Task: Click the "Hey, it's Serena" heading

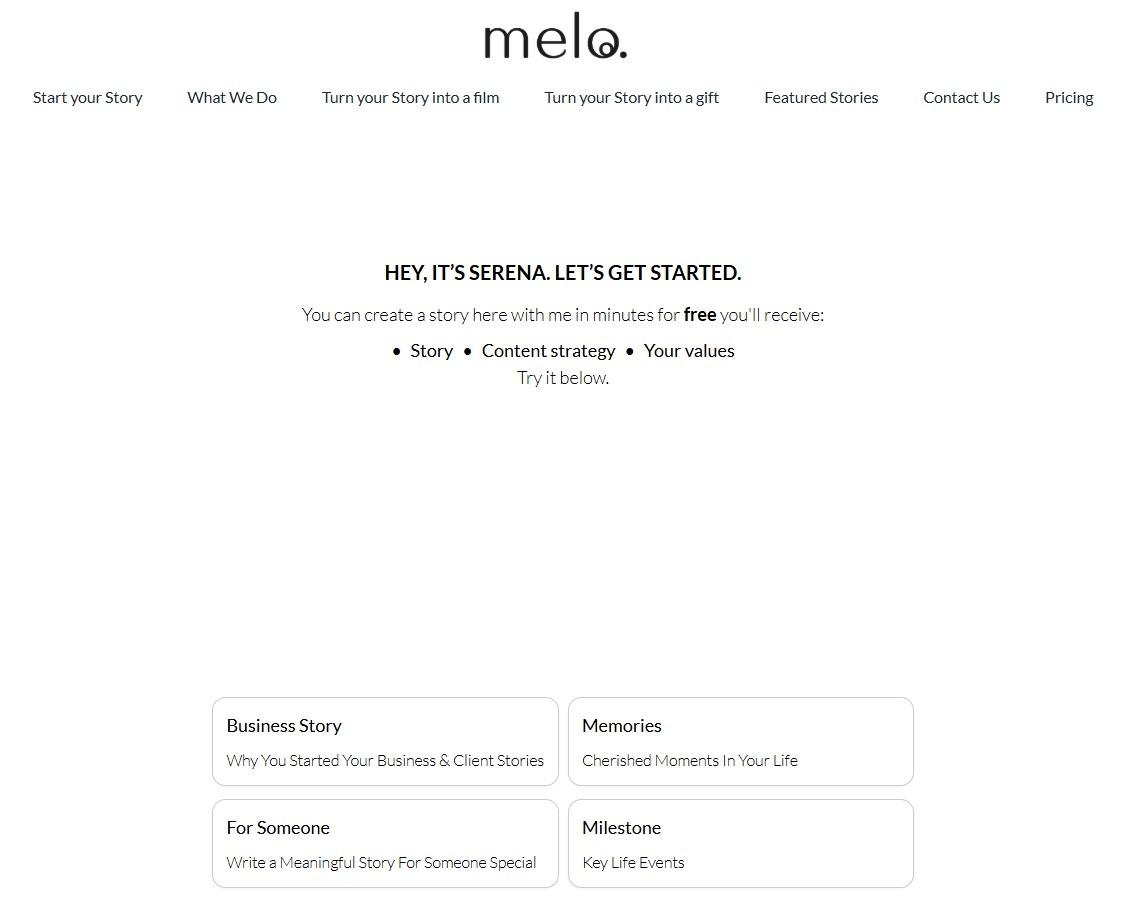Action: click(562, 273)
